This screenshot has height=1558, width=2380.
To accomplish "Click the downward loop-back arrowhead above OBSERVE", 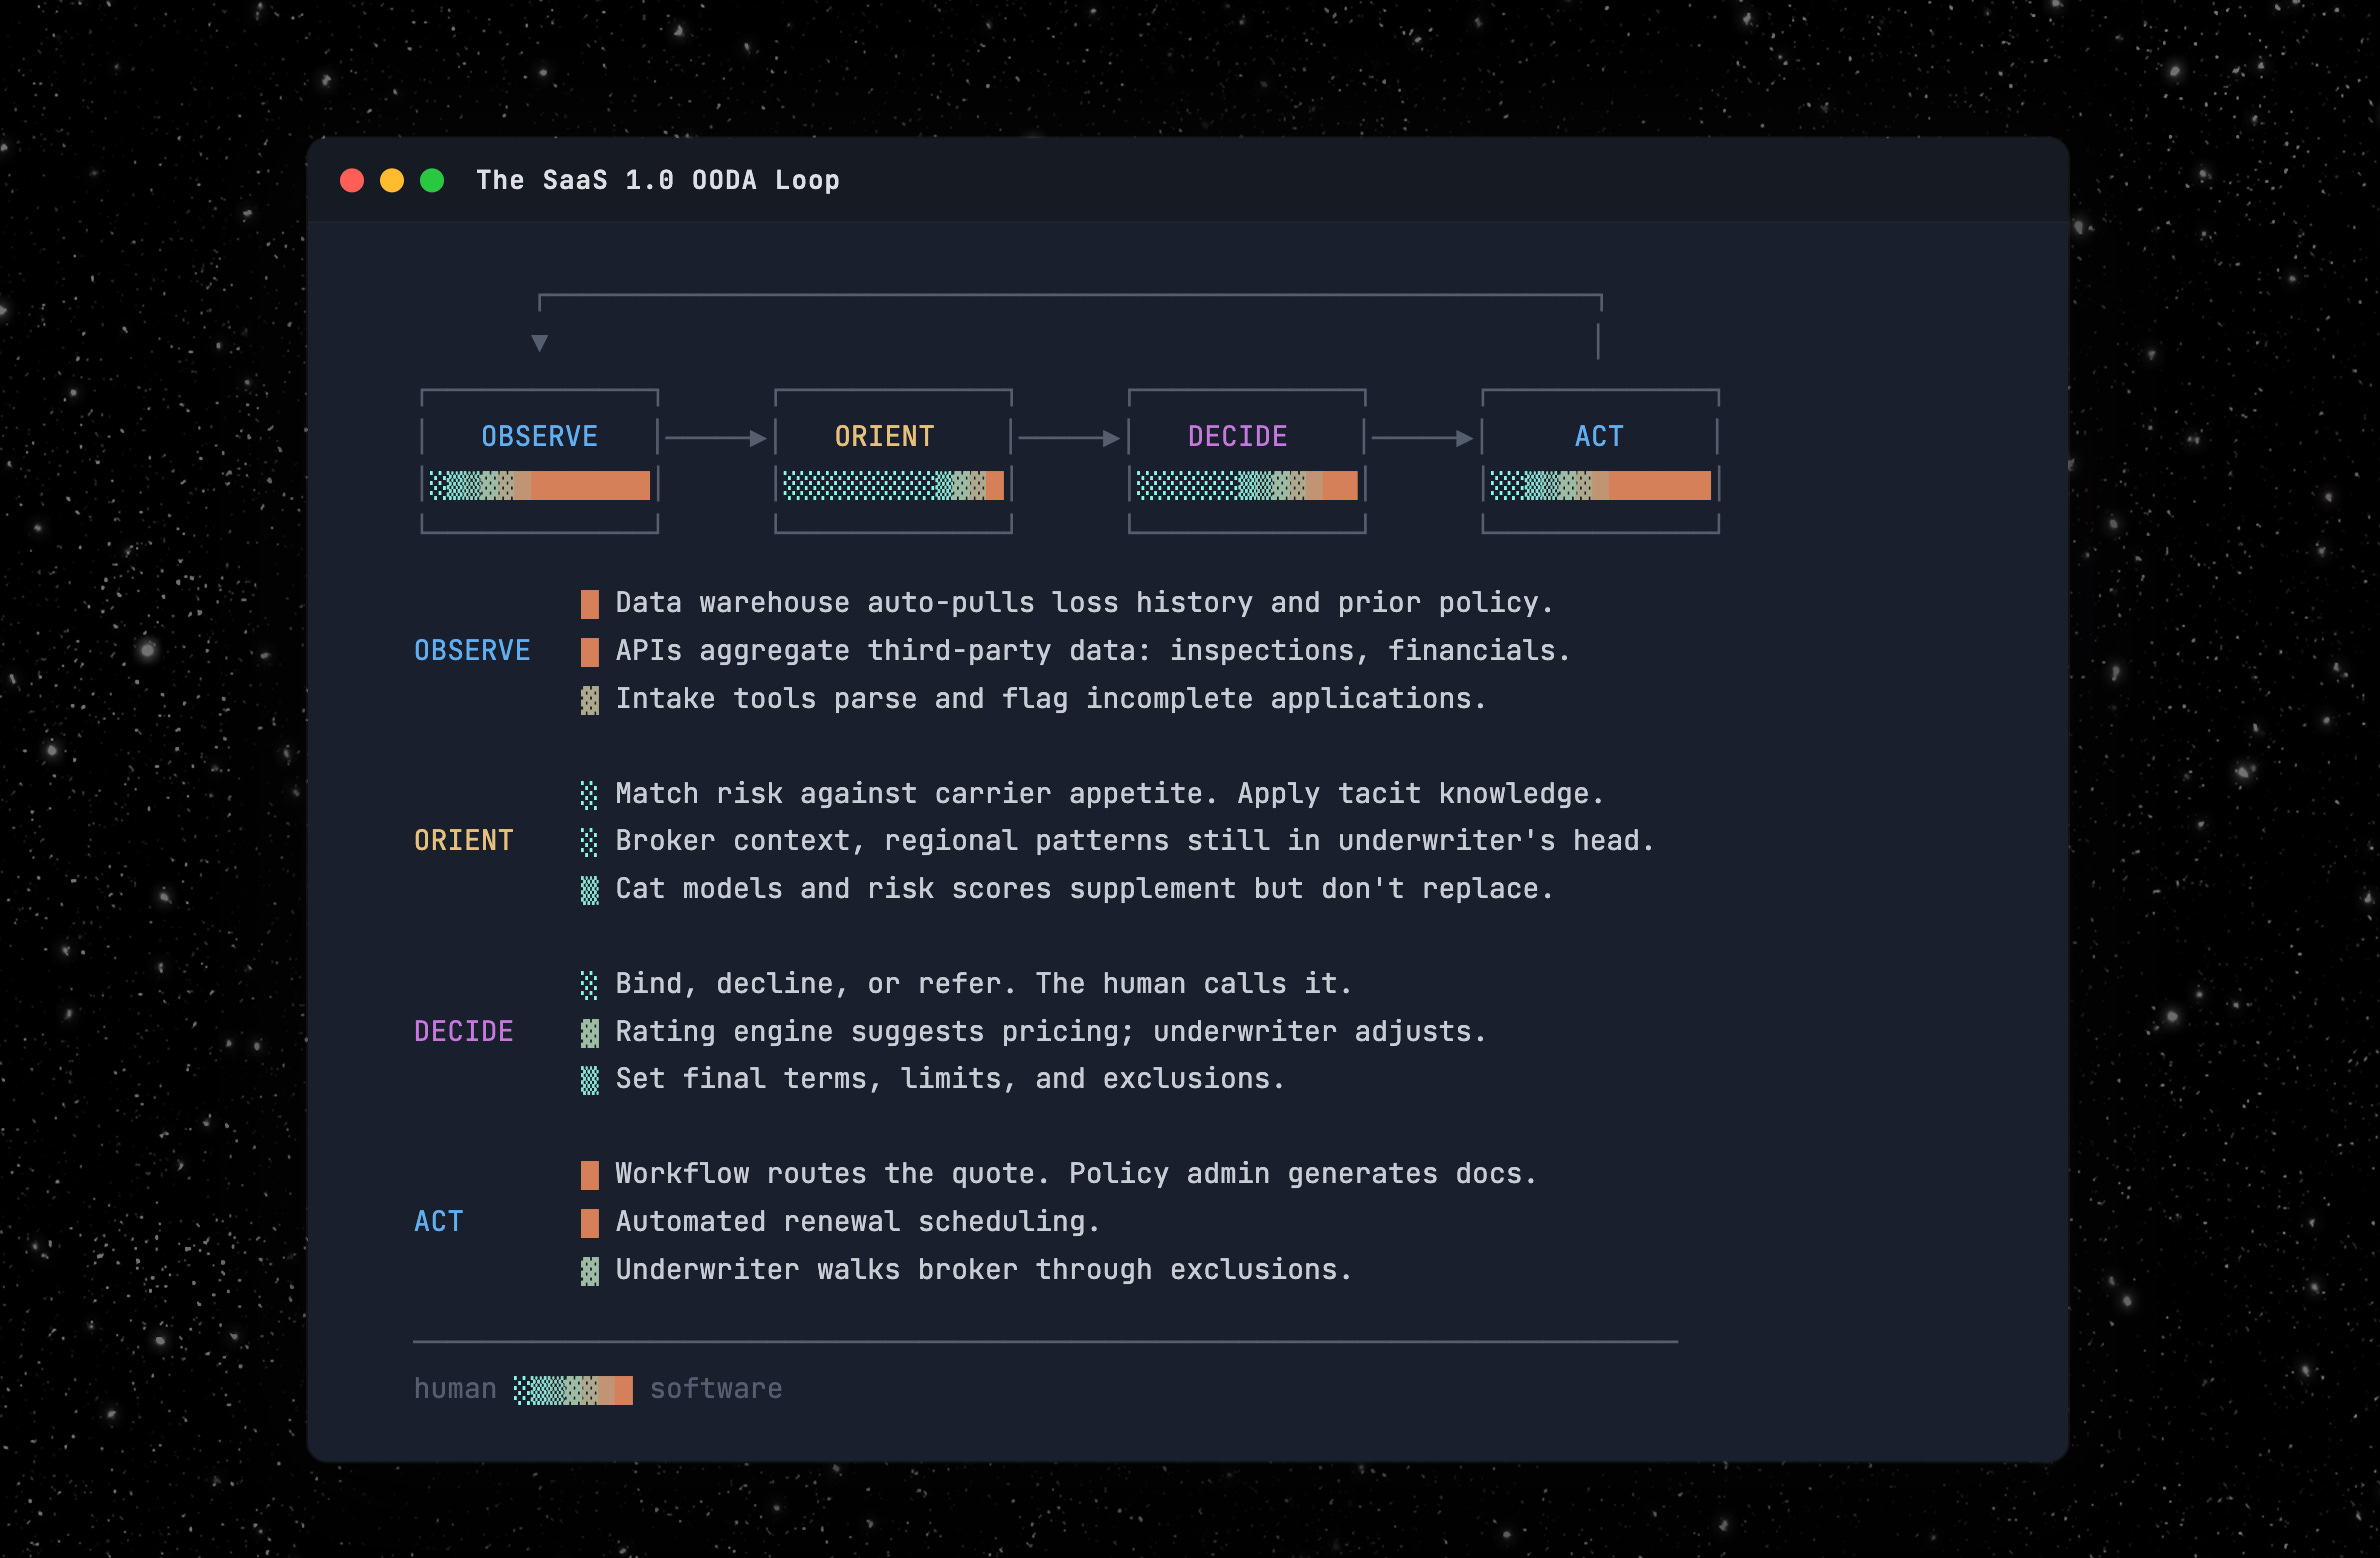I will [540, 343].
